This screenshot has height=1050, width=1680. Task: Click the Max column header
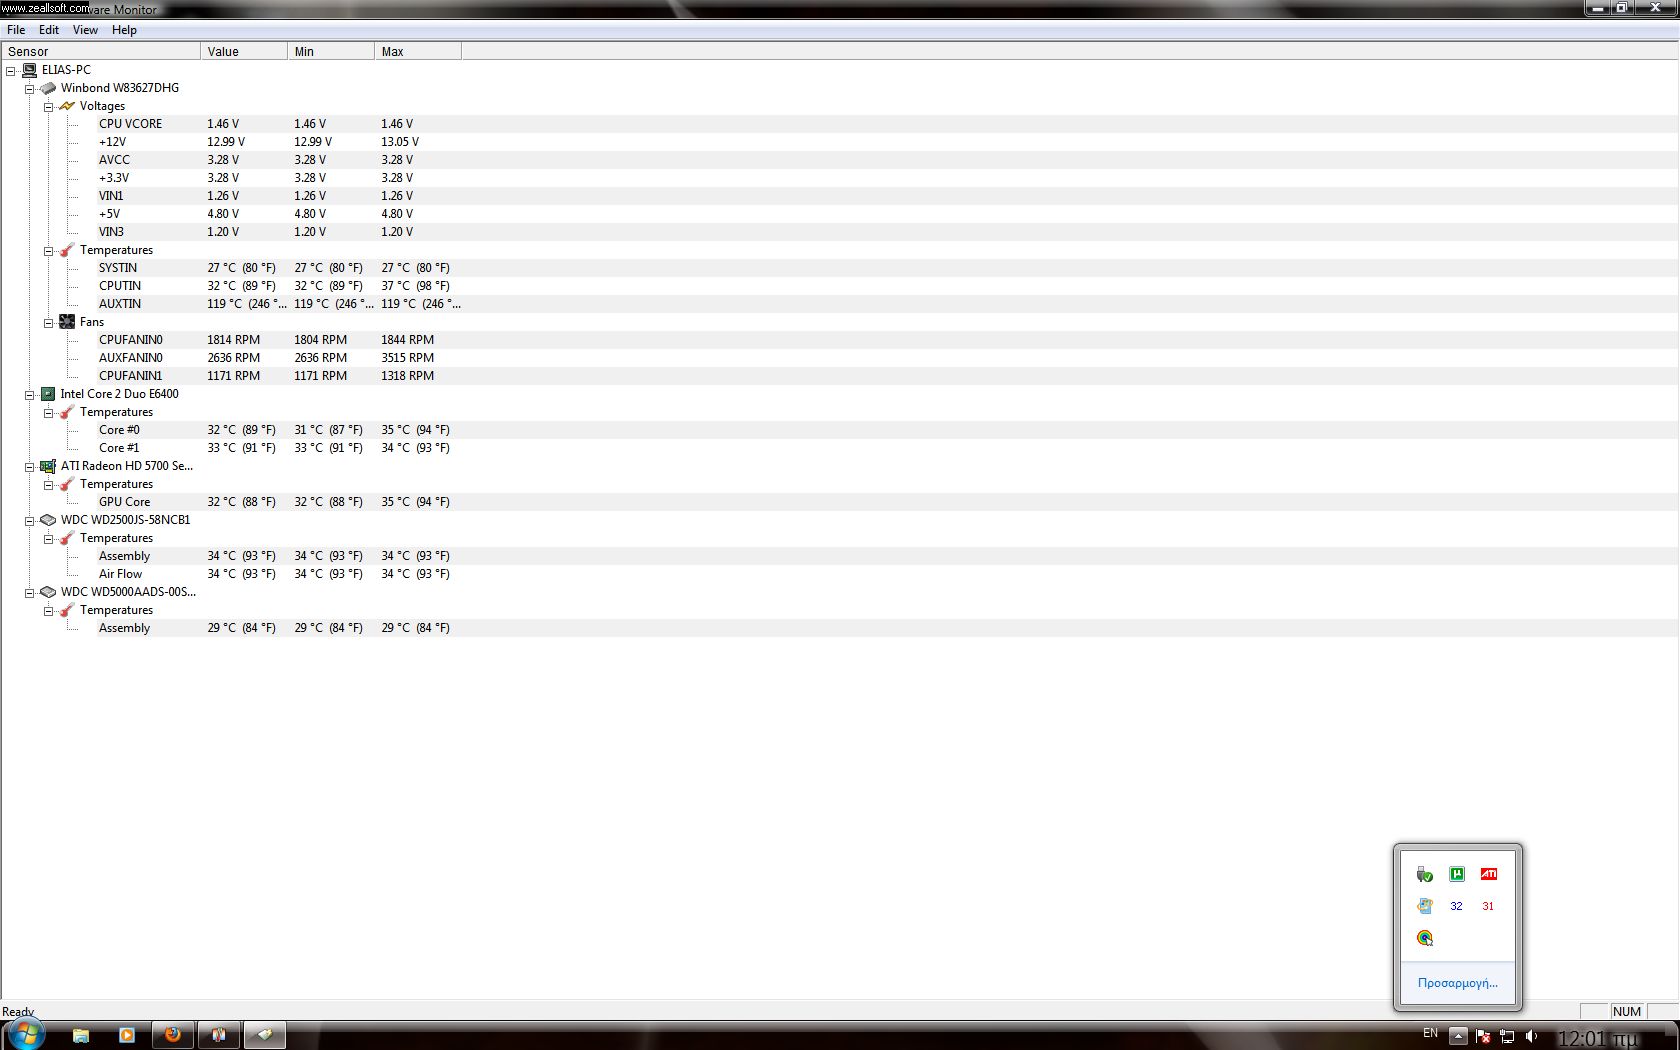click(418, 51)
